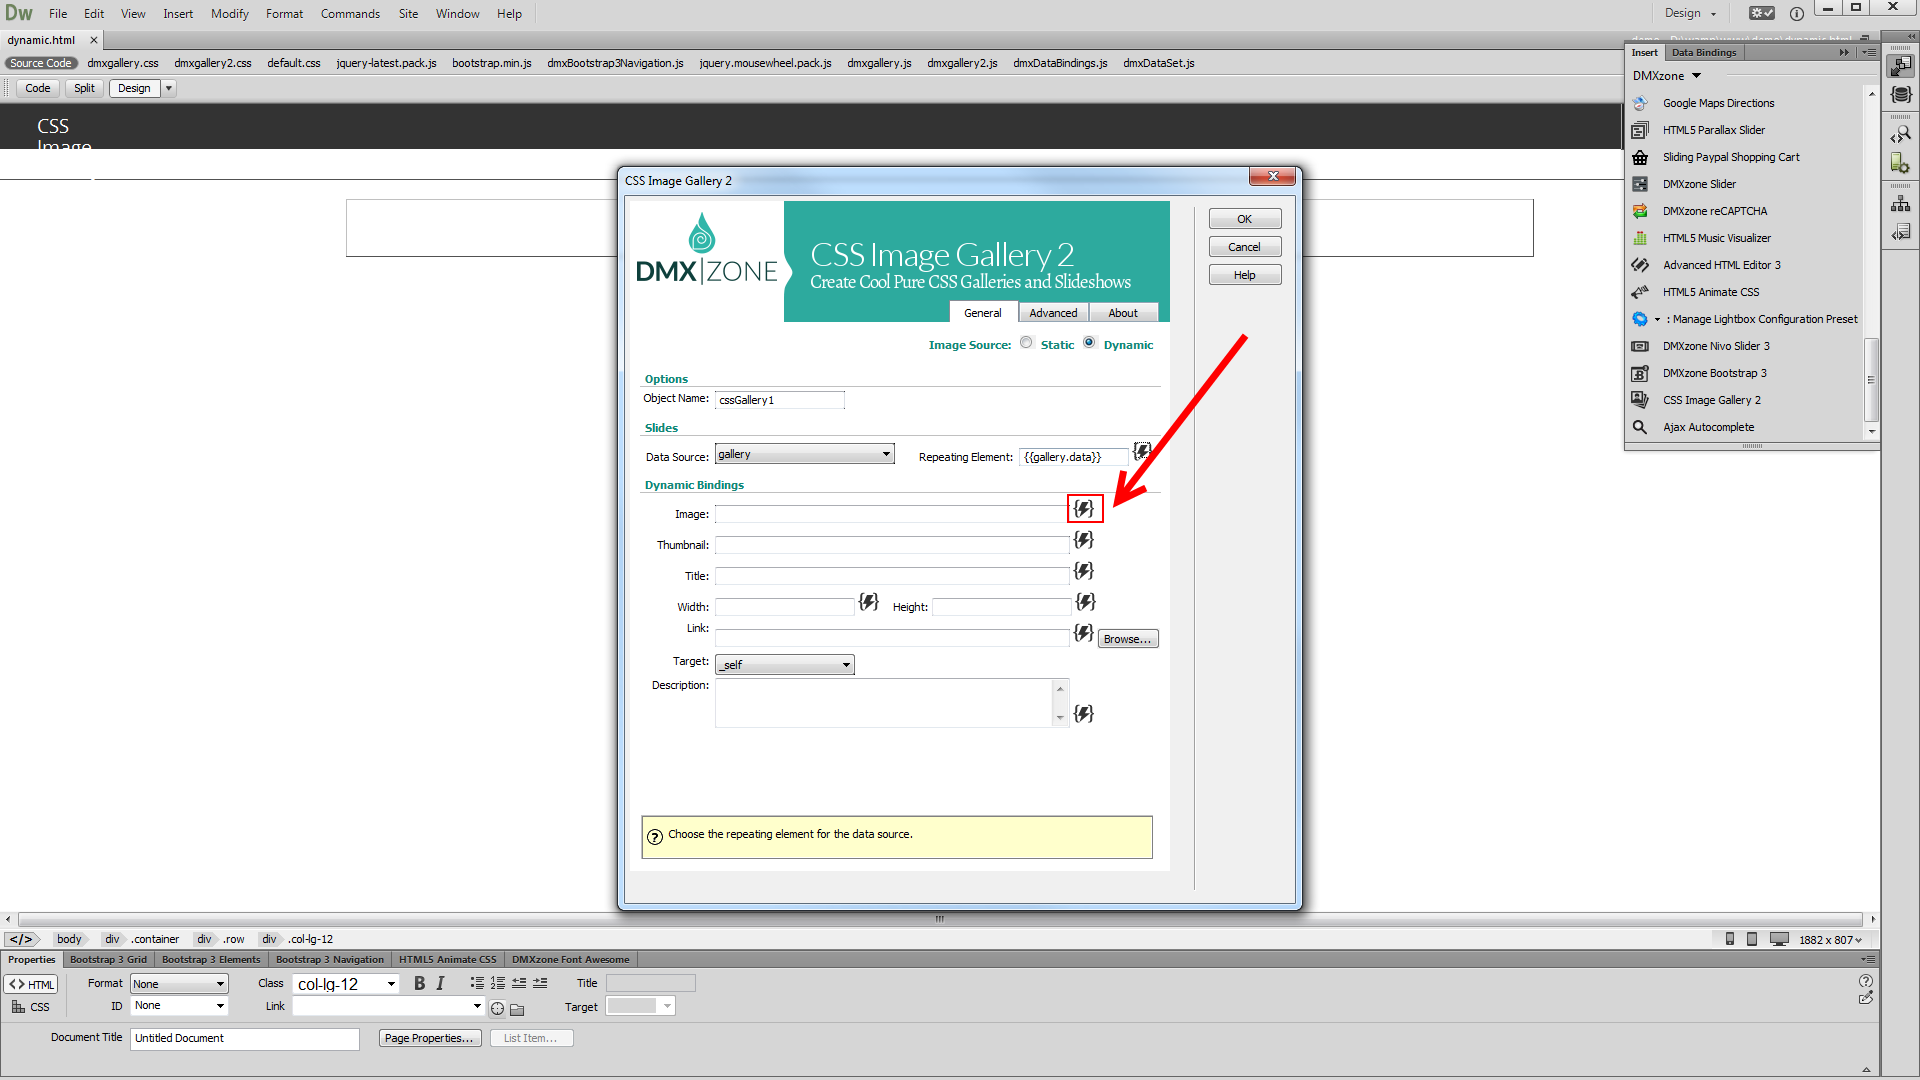Switch to the Advanced tab in dialog
Viewport: 1920px width, 1080px height.
1053,313
